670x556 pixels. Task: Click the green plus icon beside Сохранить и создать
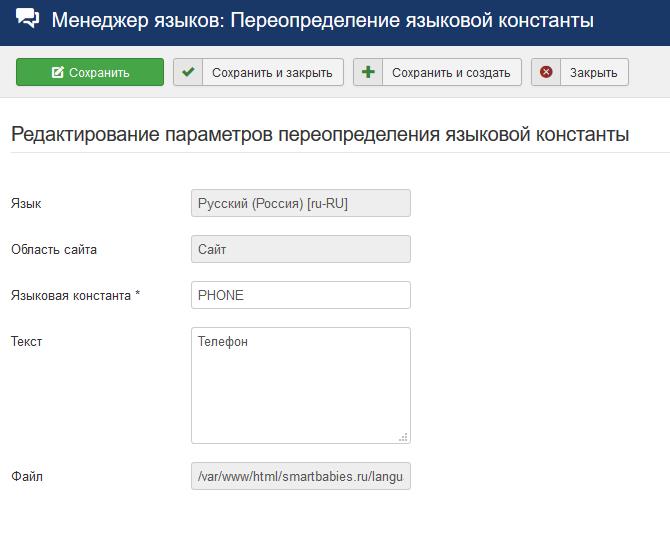[368, 72]
